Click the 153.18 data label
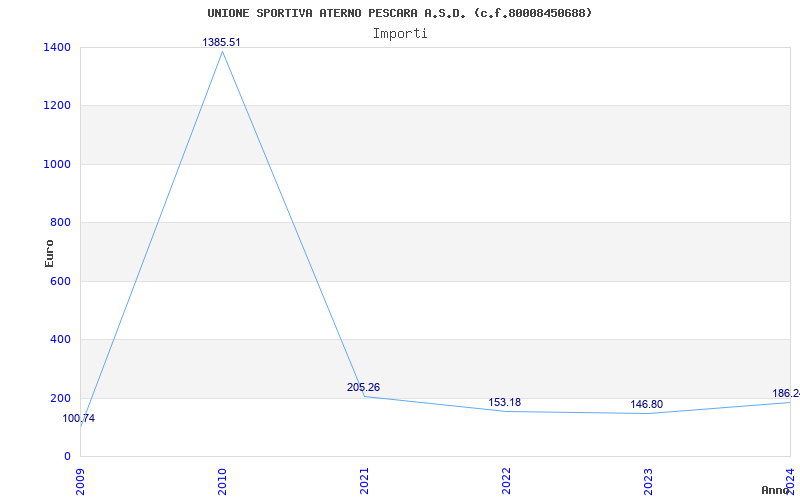The height and width of the screenshot is (500, 800). pos(505,402)
